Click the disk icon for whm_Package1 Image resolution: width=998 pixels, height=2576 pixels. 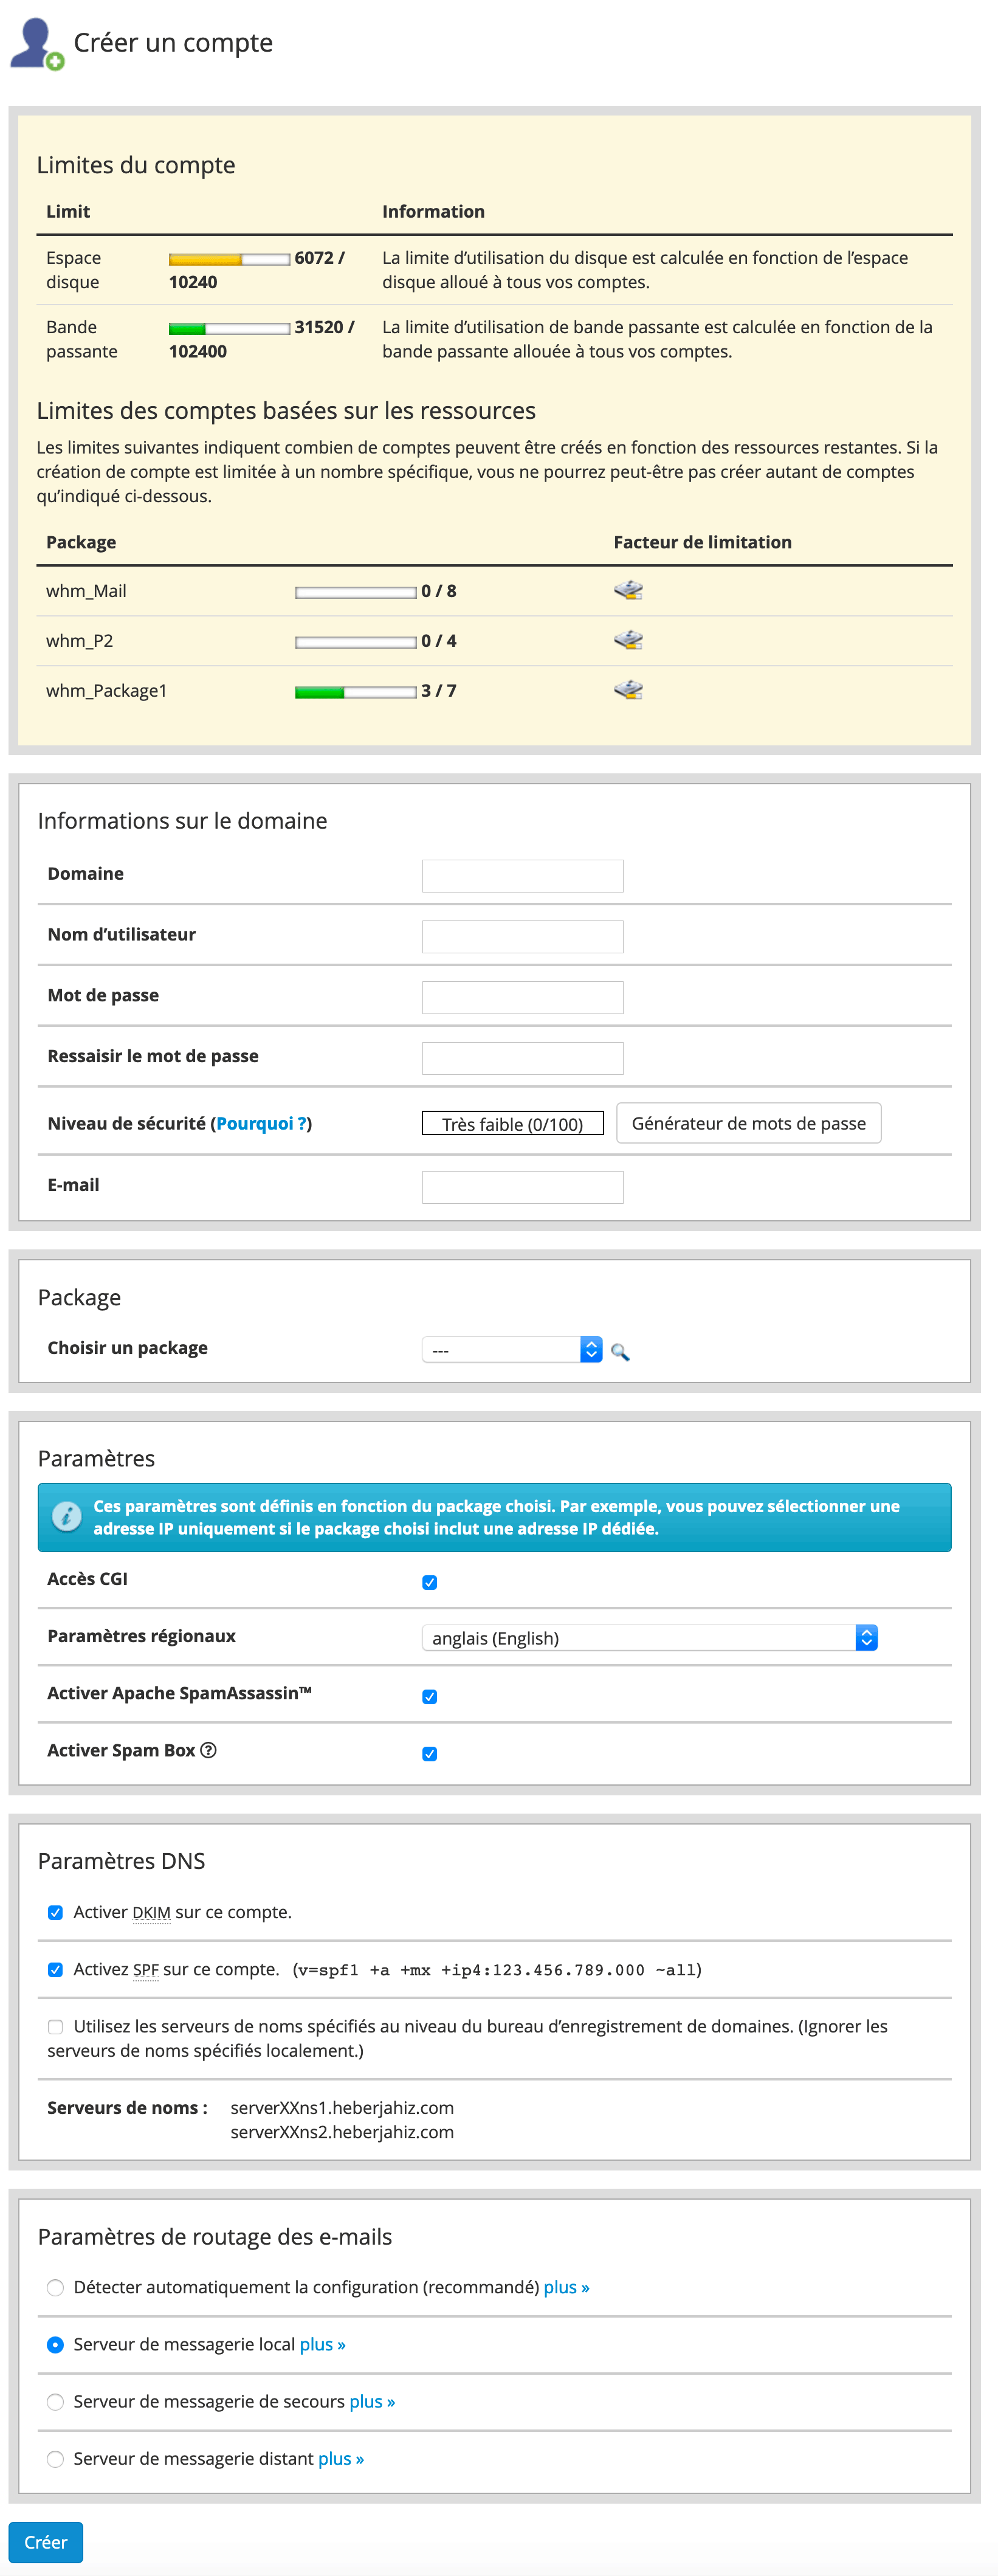(628, 690)
